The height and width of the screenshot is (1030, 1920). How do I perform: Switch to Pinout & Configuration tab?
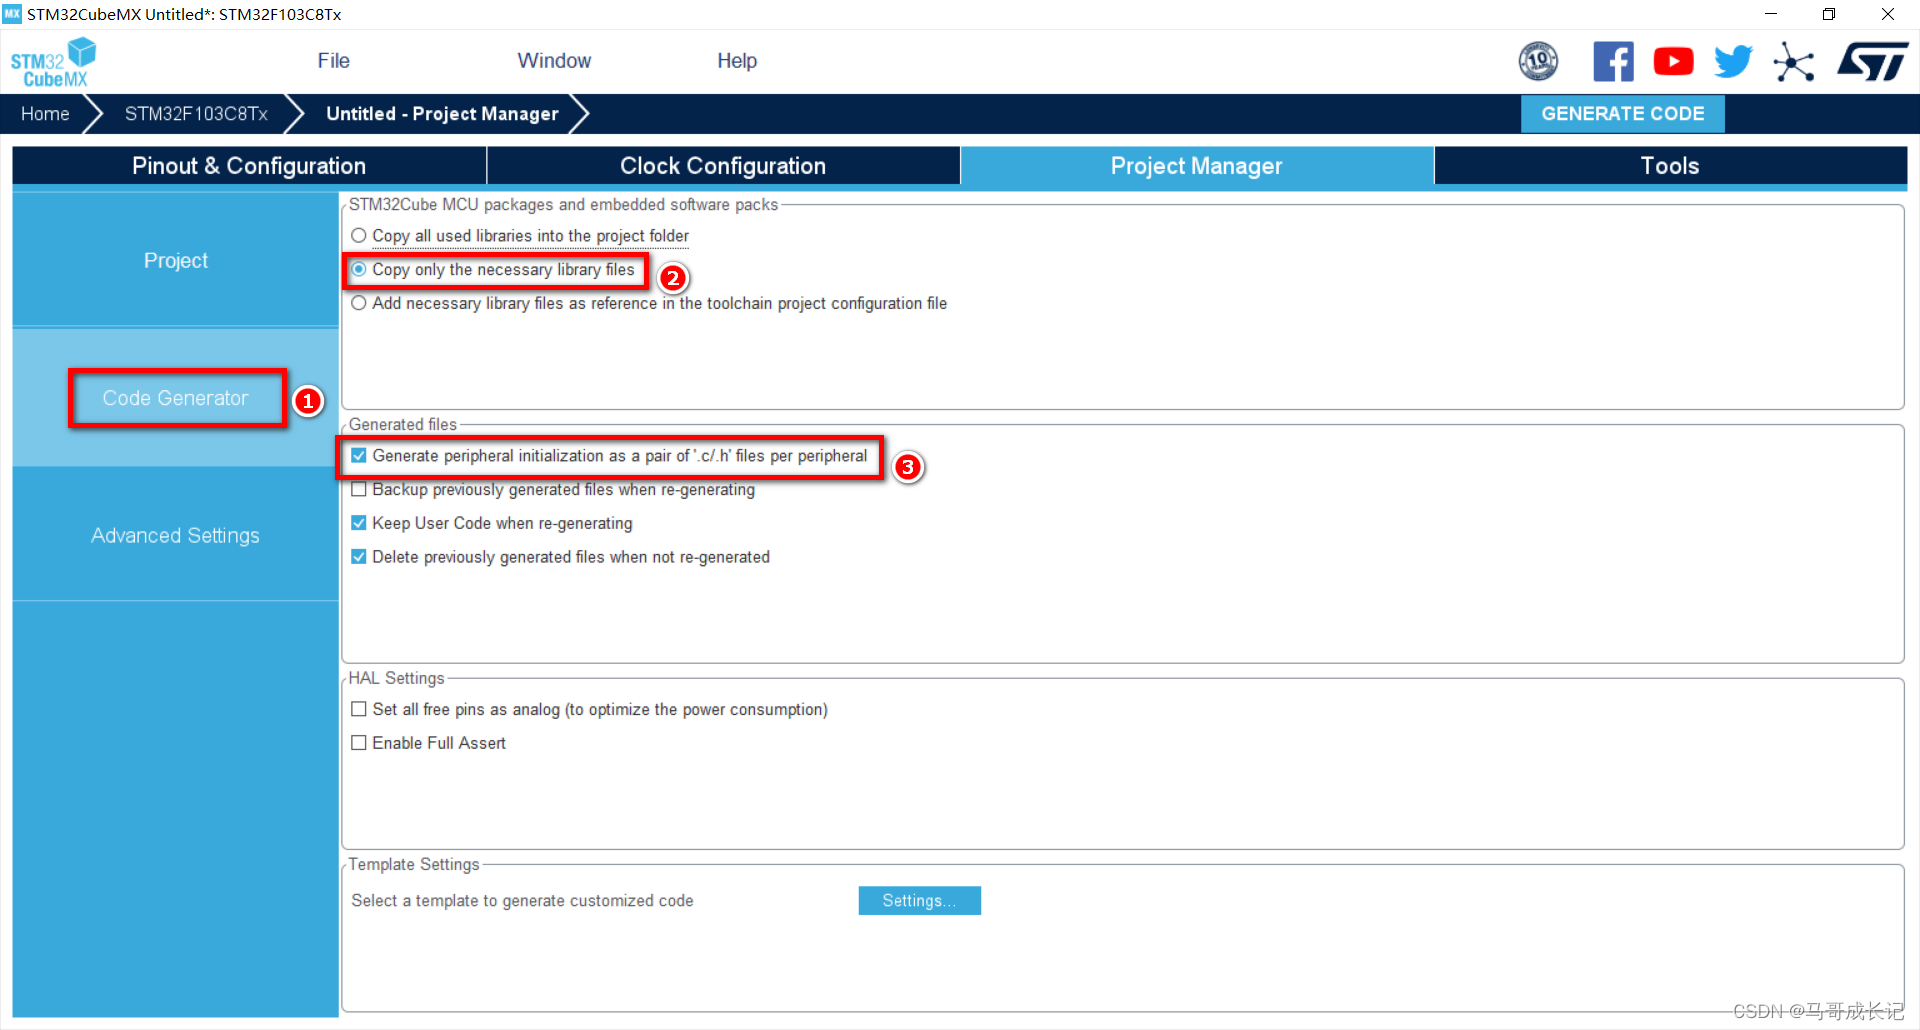click(x=249, y=166)
